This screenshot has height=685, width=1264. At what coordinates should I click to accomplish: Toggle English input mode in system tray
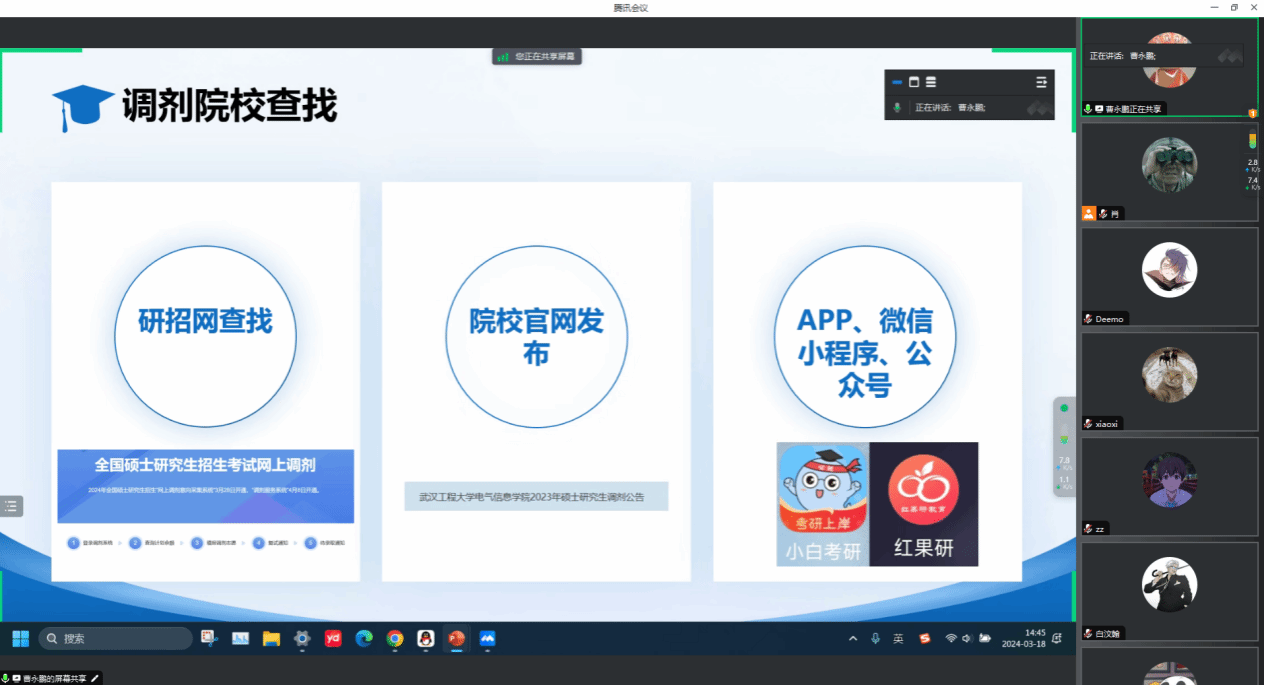coord(898,638)
